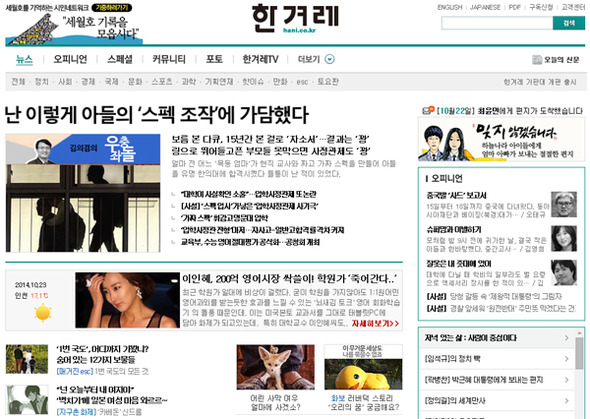Open the main headline about 스펙 조작
The image size is (590, 419).
(x=156, y=115)
